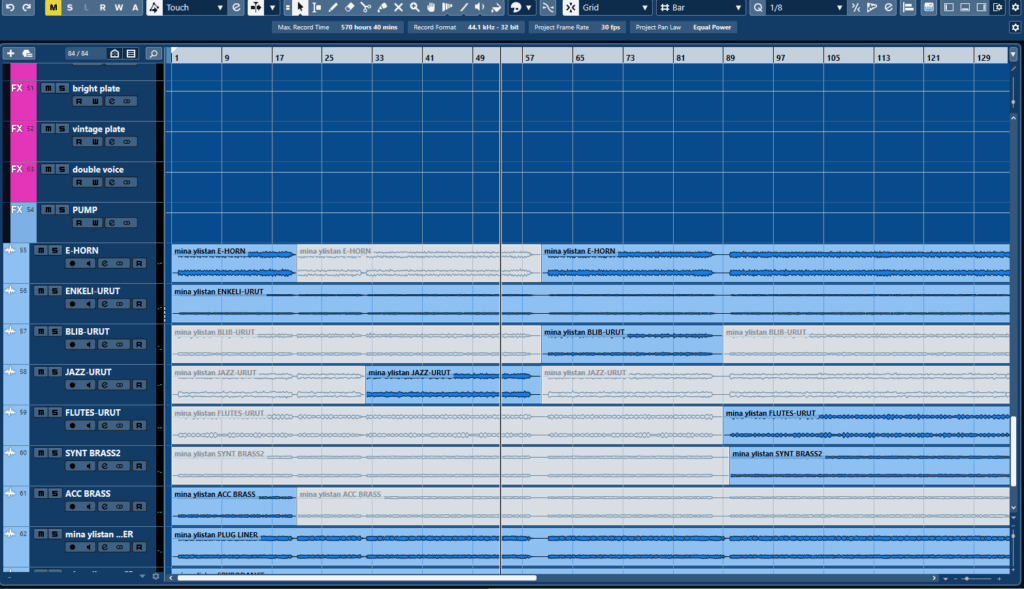This screenshot has height=589, width=1024.
Task: Open track search magnifier in track list
Action: click(x=153, y=53)
